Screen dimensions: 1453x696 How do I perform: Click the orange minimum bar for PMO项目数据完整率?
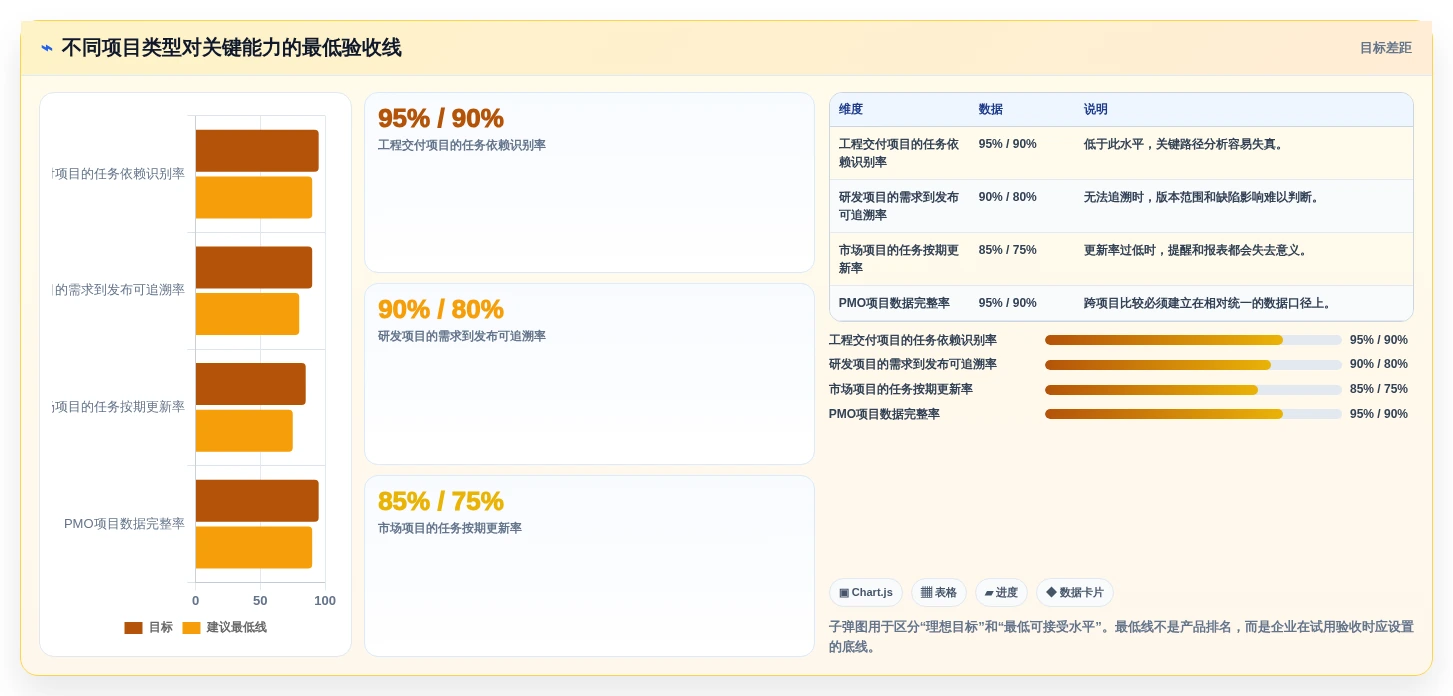click(254, 548)
